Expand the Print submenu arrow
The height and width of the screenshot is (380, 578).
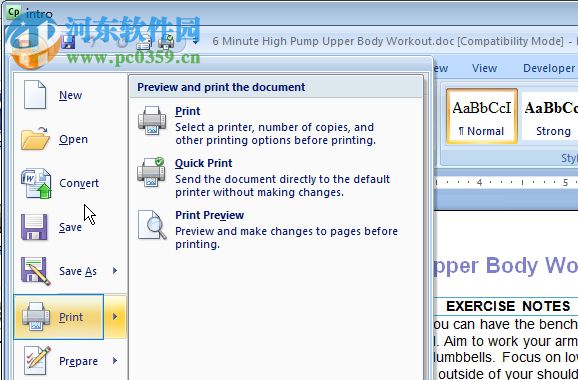[x=115, y=317]
